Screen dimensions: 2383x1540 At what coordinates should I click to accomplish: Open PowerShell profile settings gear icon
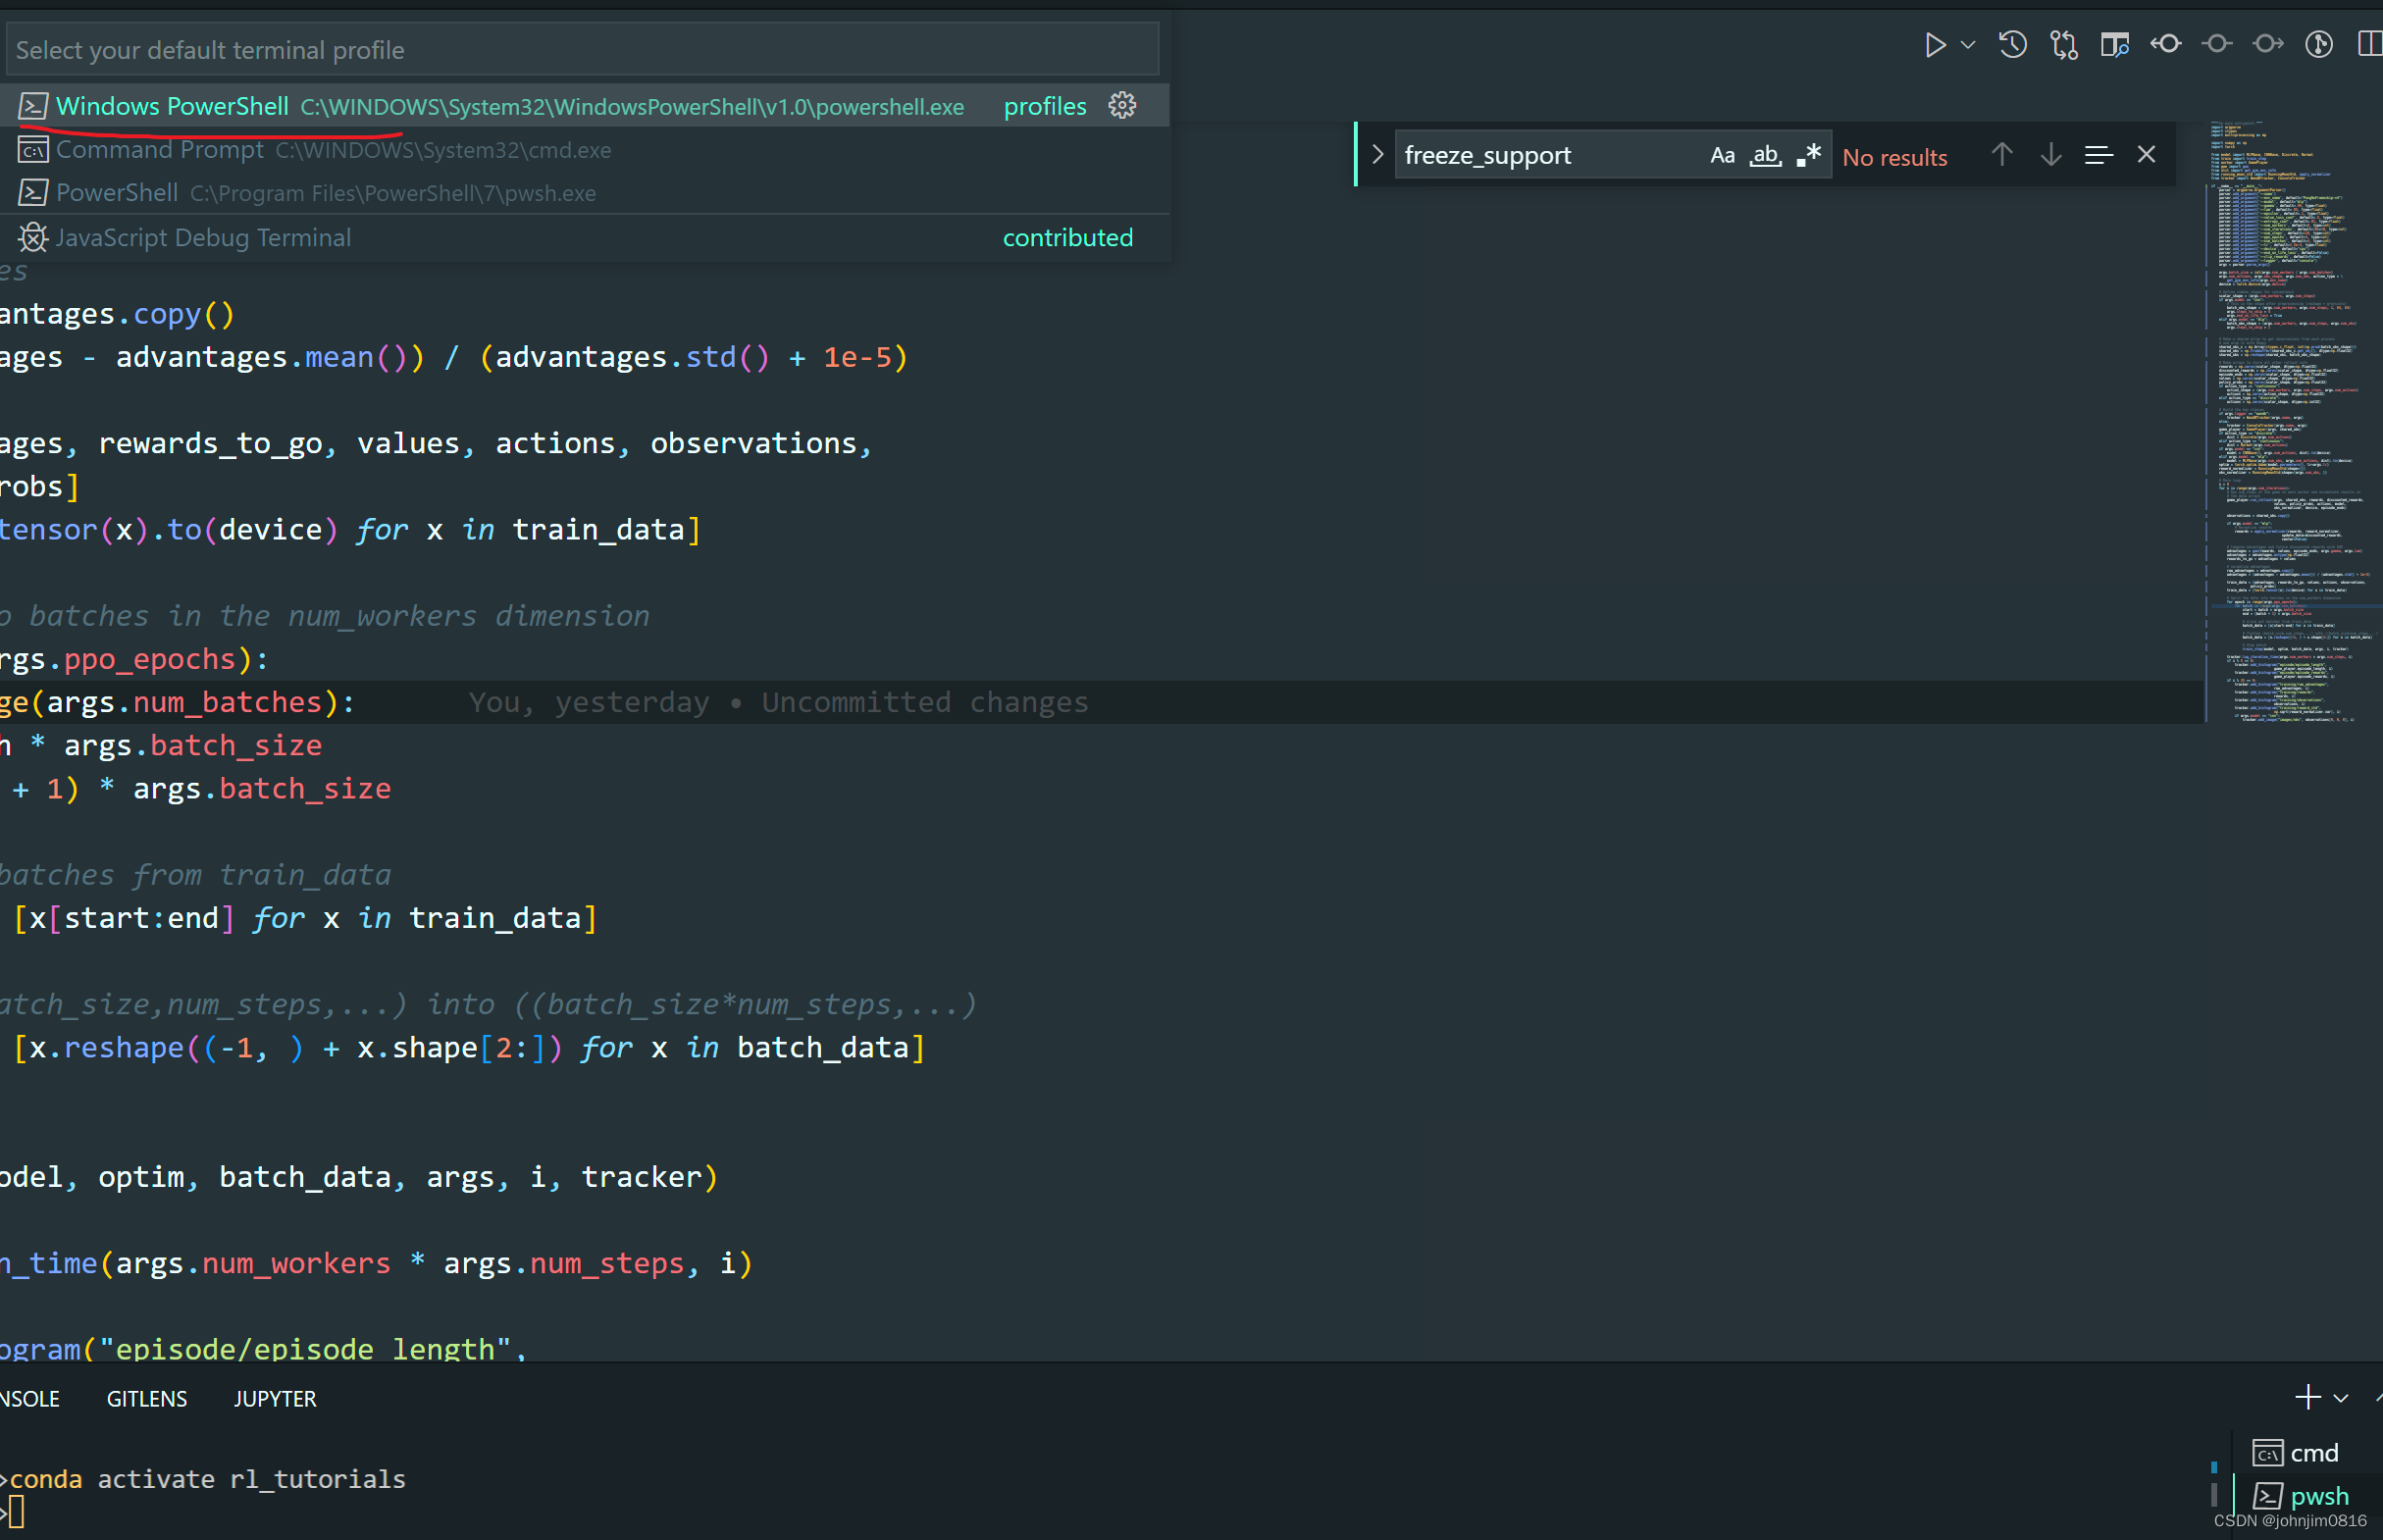pos(1122,106)
